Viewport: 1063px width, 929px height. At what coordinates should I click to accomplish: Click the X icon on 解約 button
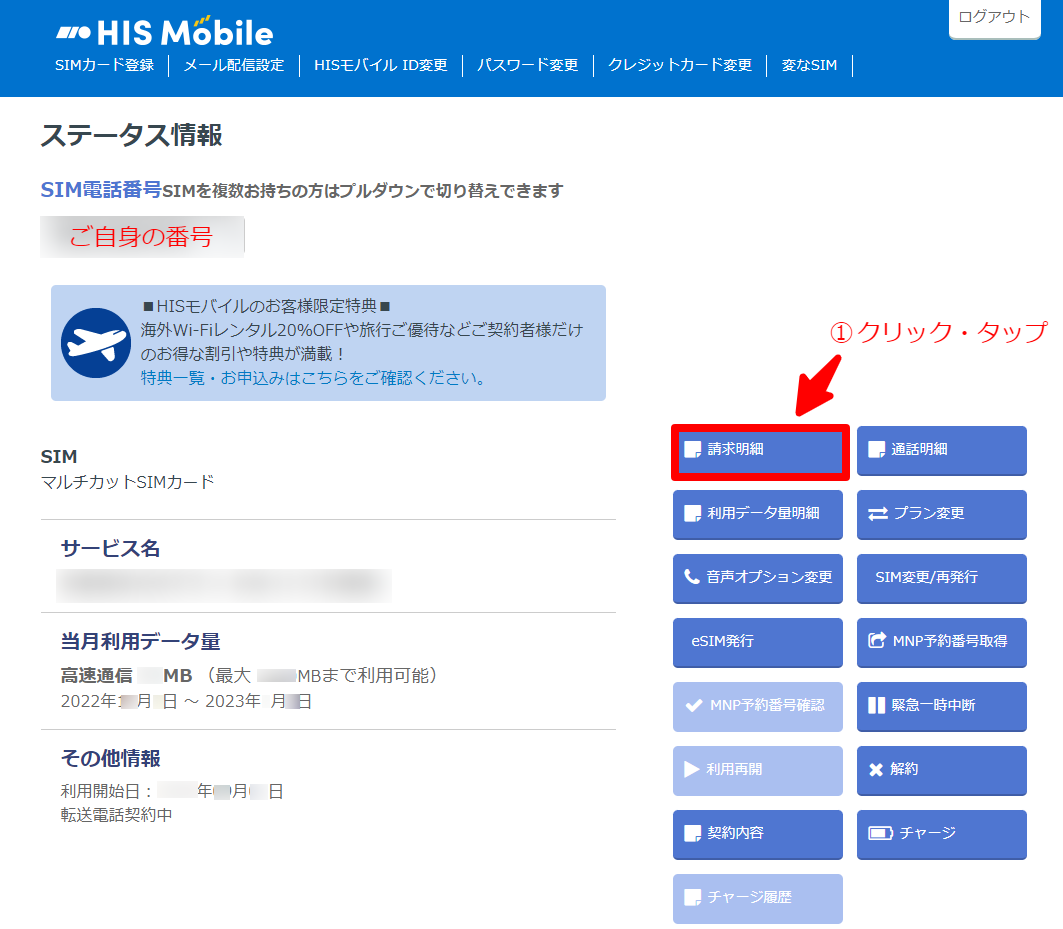tap(876, 770)
